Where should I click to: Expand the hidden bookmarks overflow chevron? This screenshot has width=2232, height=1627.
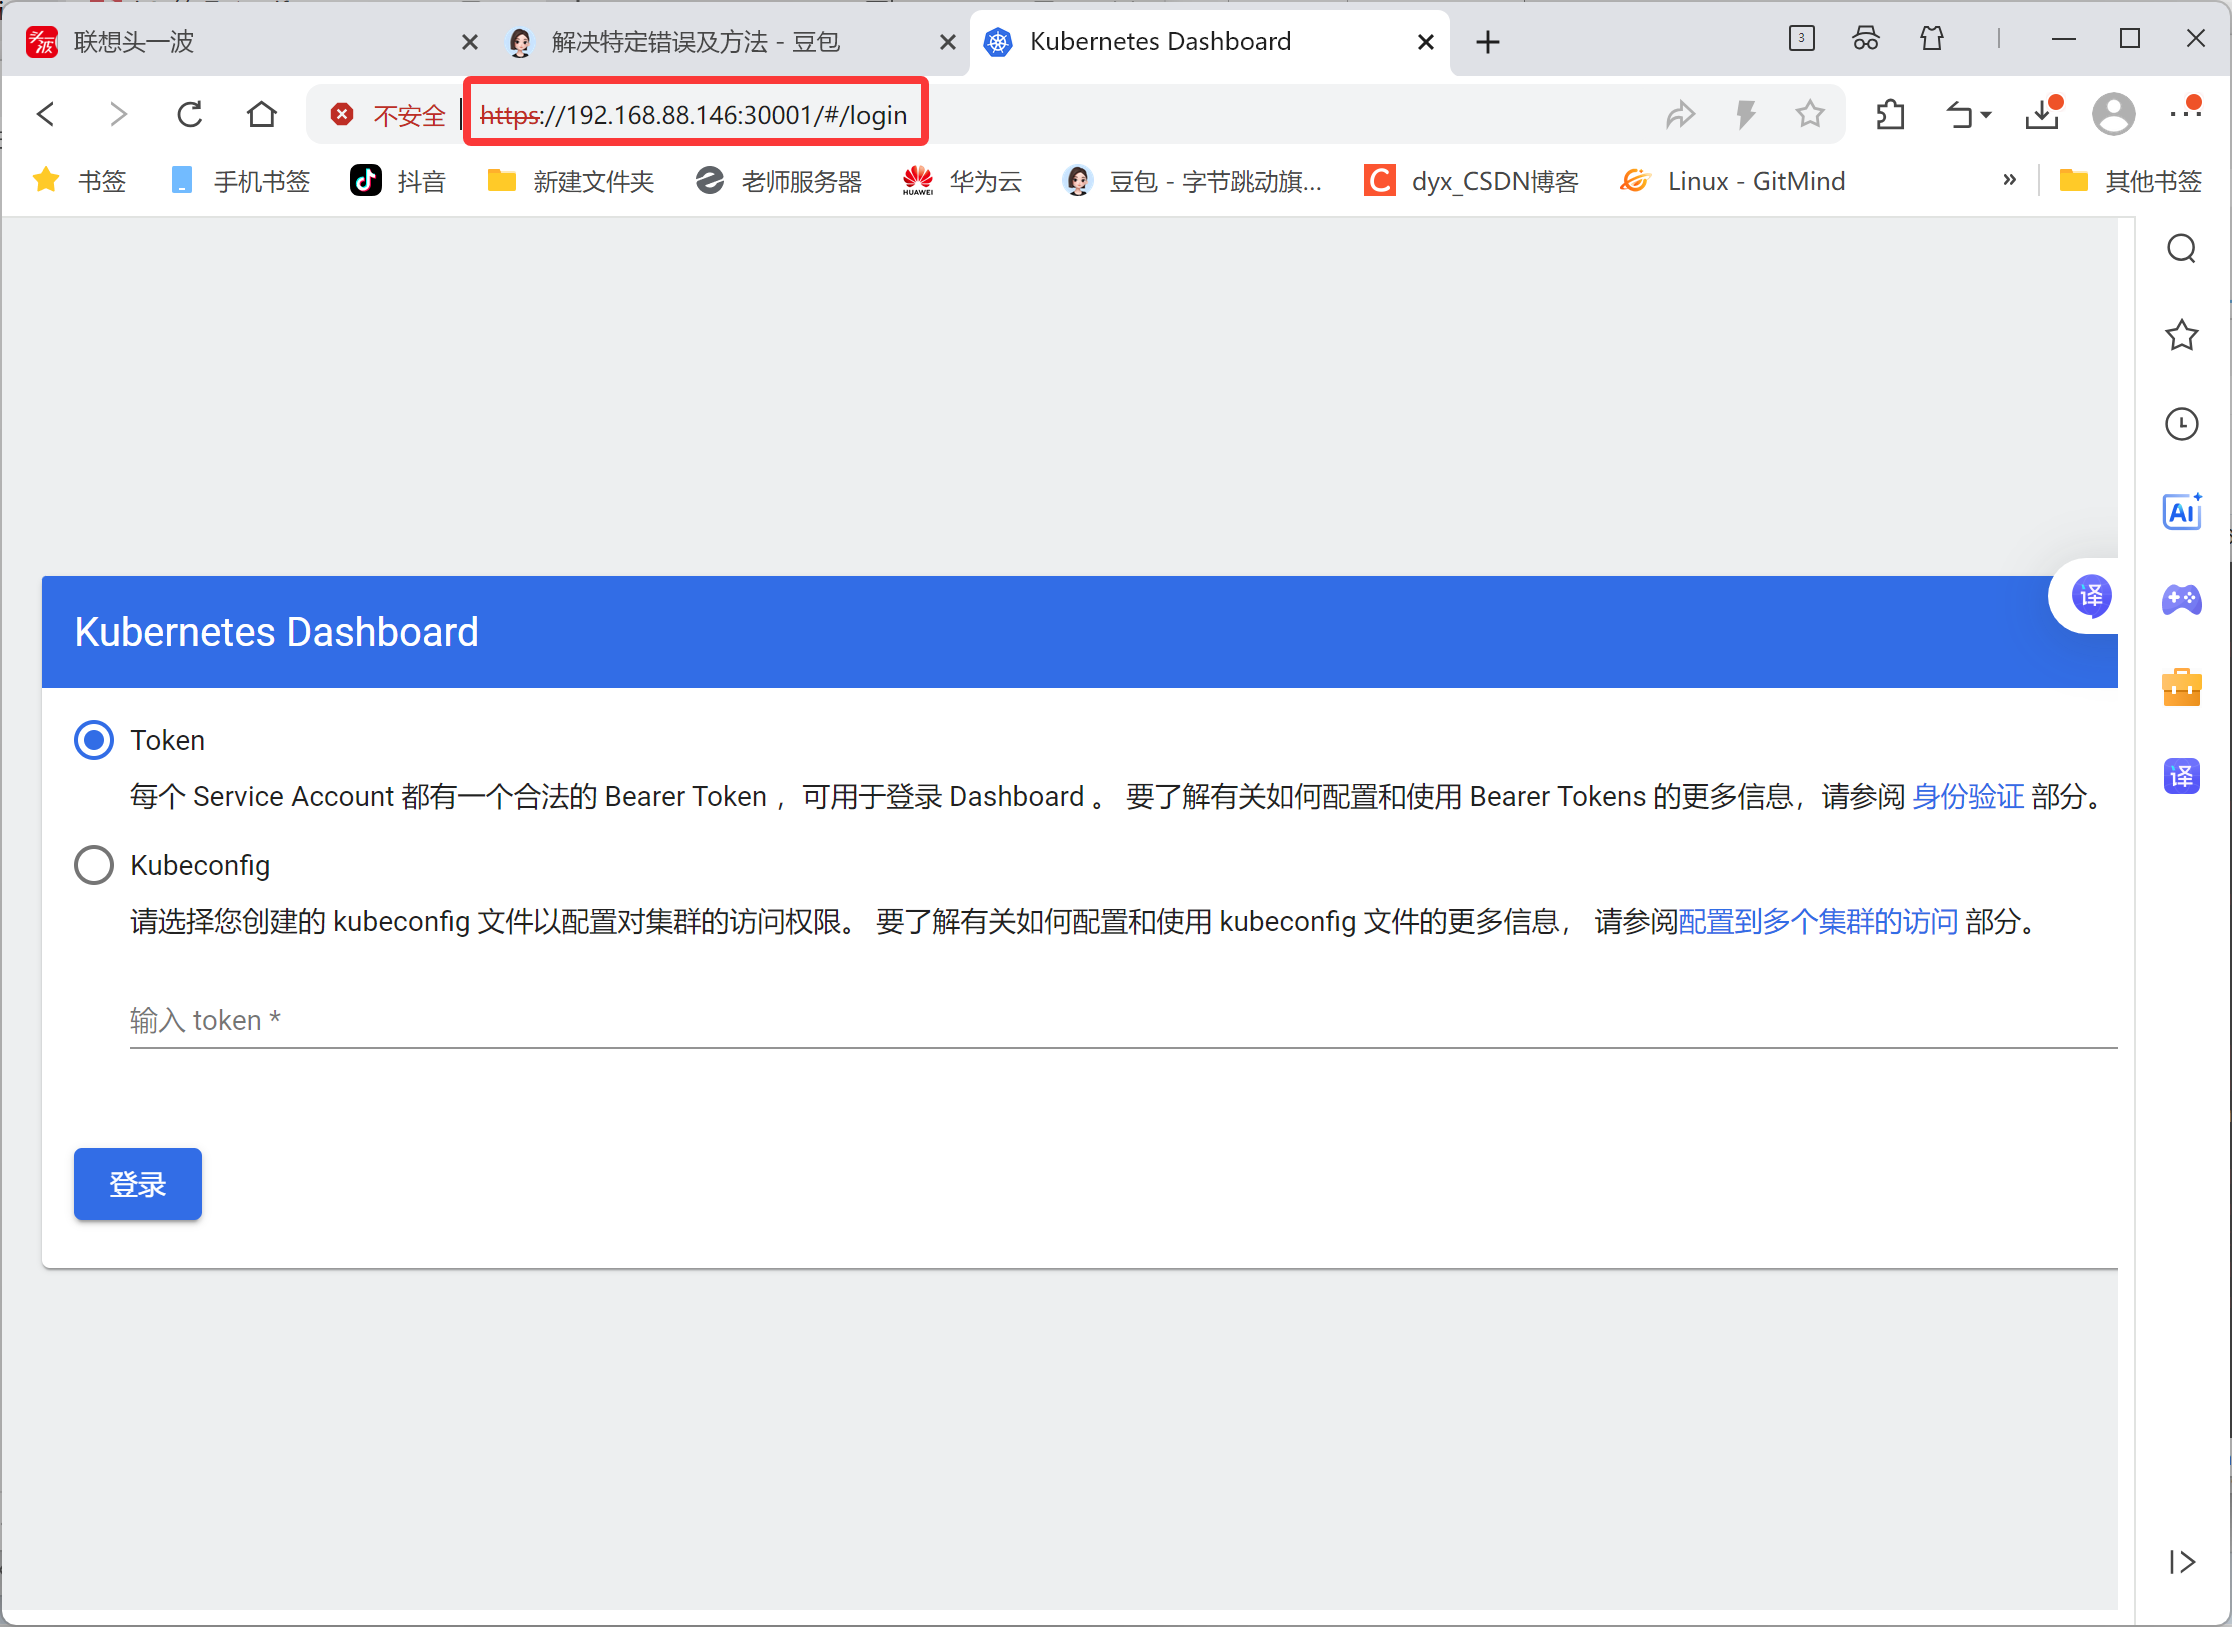(2009, 181)
